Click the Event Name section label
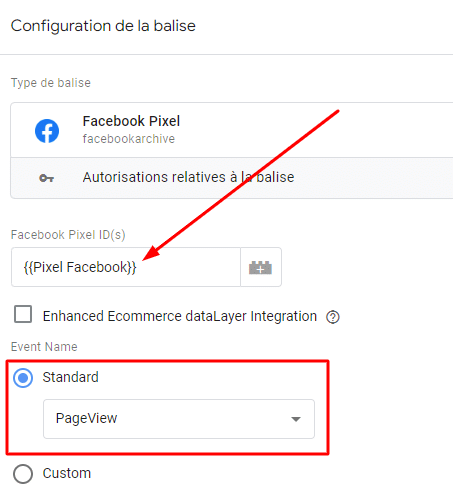The height and width of the screenshot is (495, 453). tap(44, 347)
